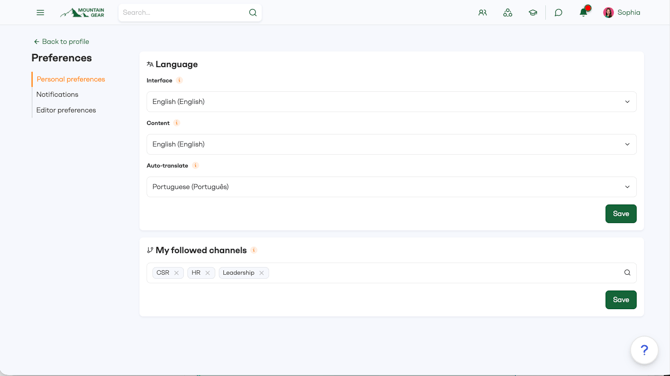670x376 pixels.
Task: Go Back to profile
Action: [x=62, y=41]
